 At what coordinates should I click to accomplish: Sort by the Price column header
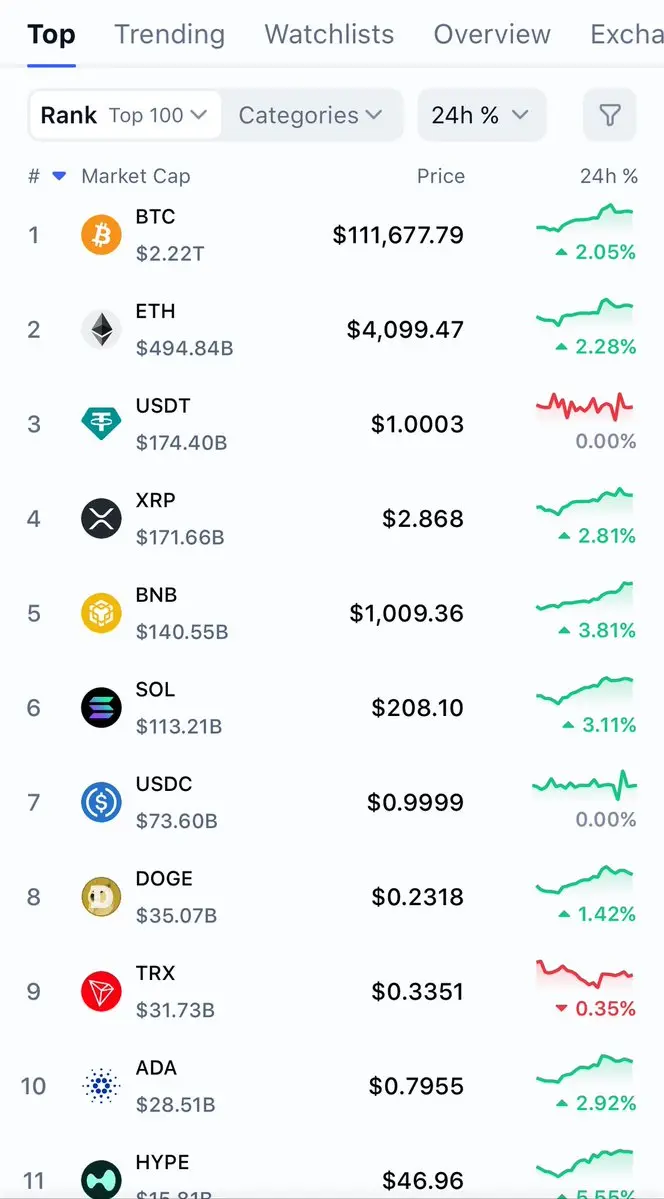tap(441, 176)
